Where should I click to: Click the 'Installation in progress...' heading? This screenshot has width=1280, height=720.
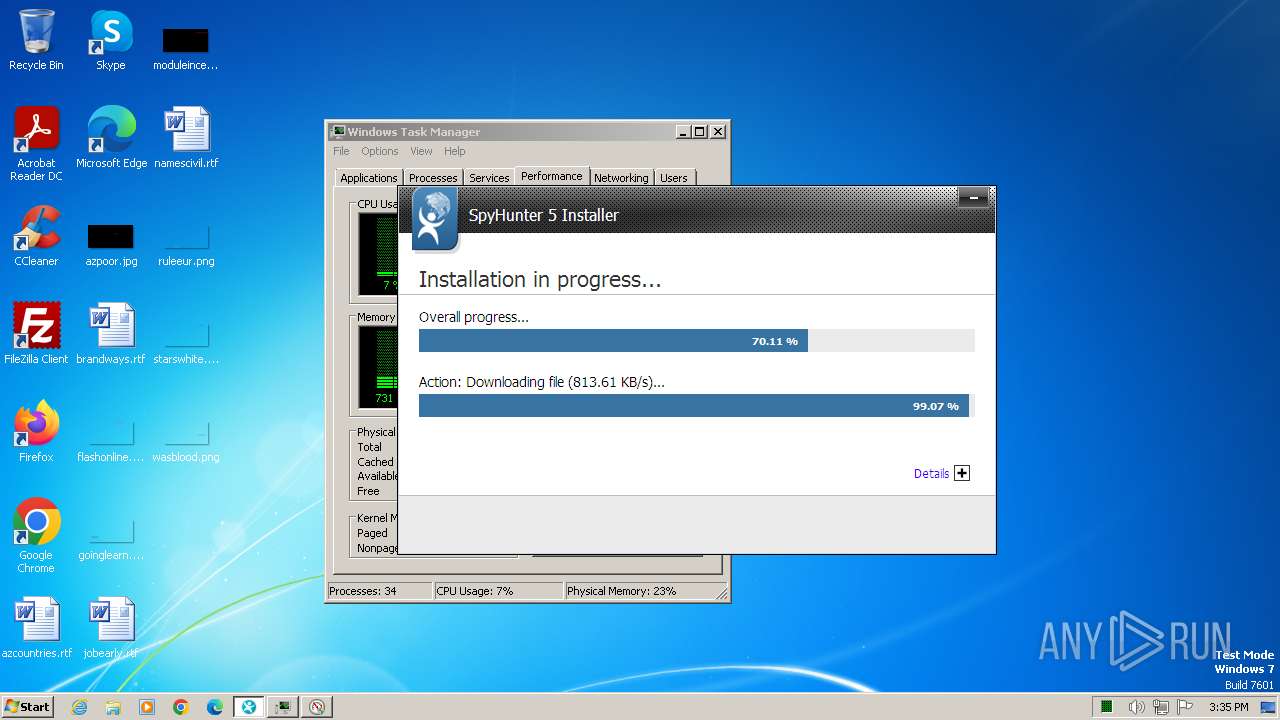pos(540,280)
